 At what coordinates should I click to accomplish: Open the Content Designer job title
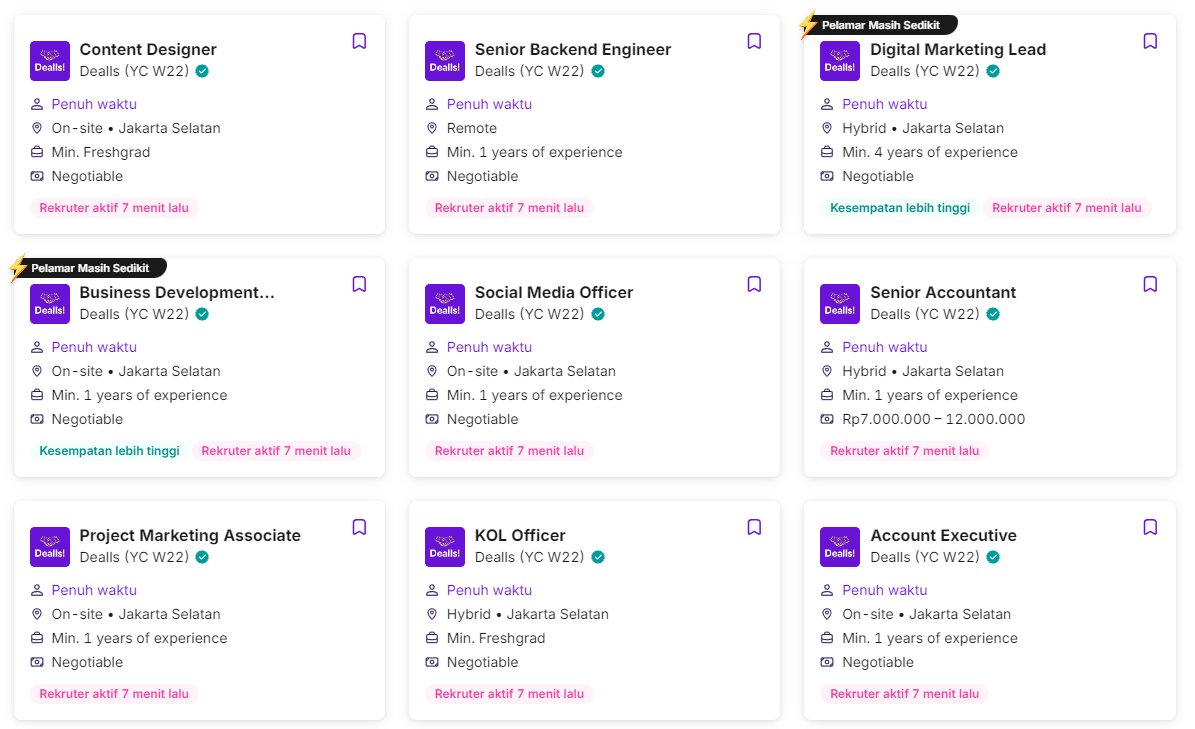(148, 50)
